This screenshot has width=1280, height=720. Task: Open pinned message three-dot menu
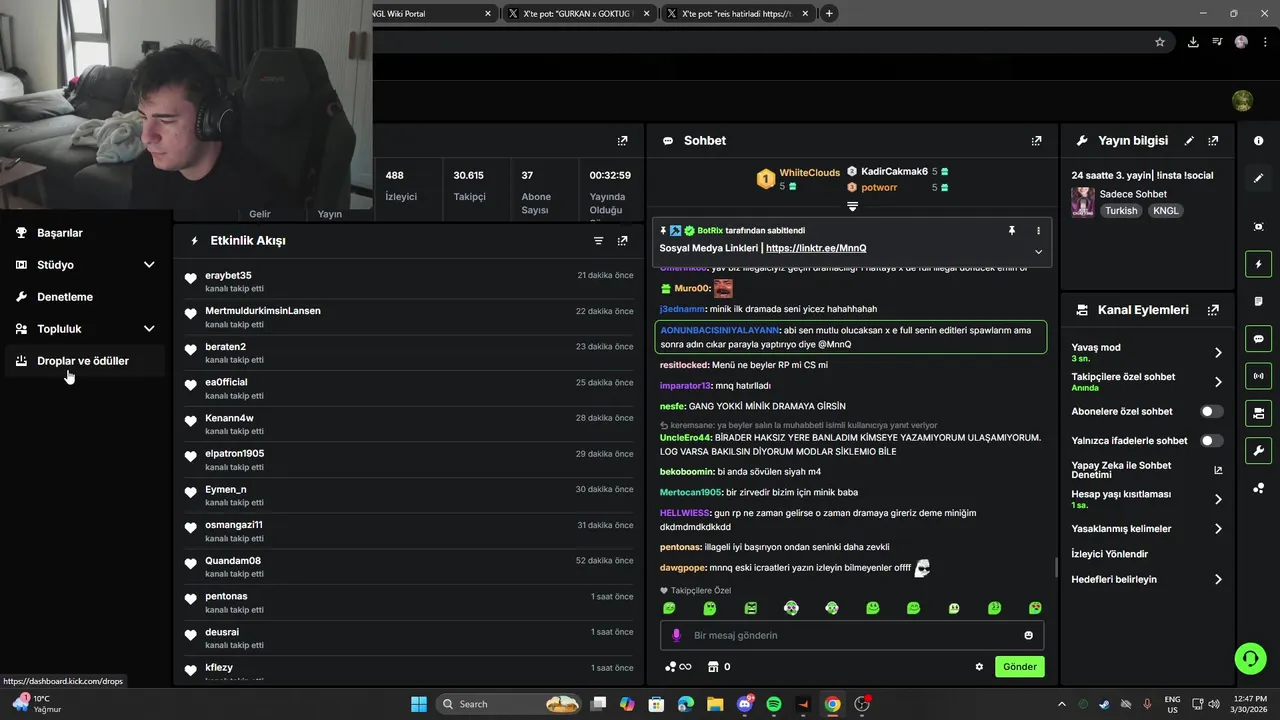coord(1038,231)
